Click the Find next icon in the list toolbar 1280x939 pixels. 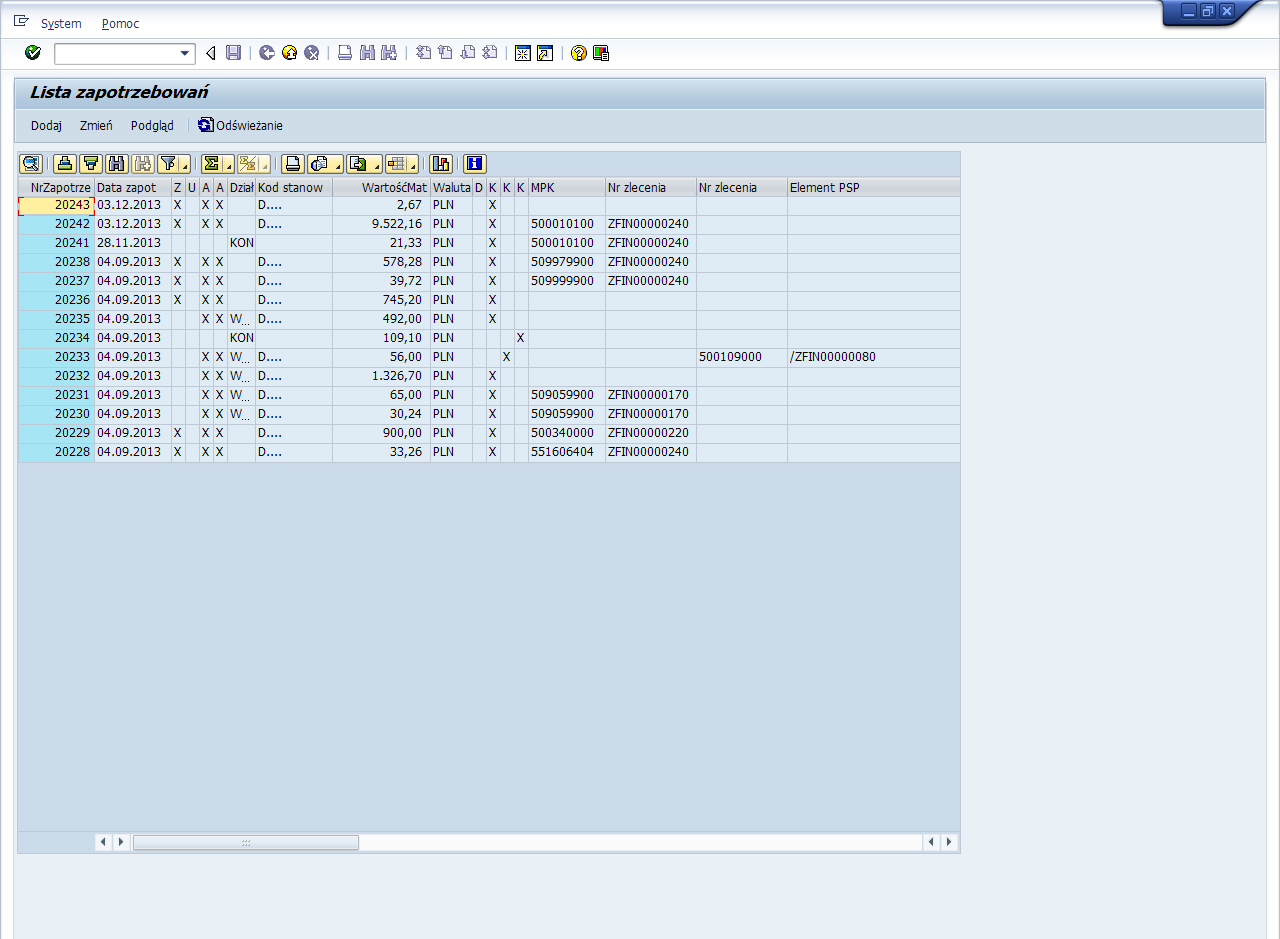[x=143, y=164]
